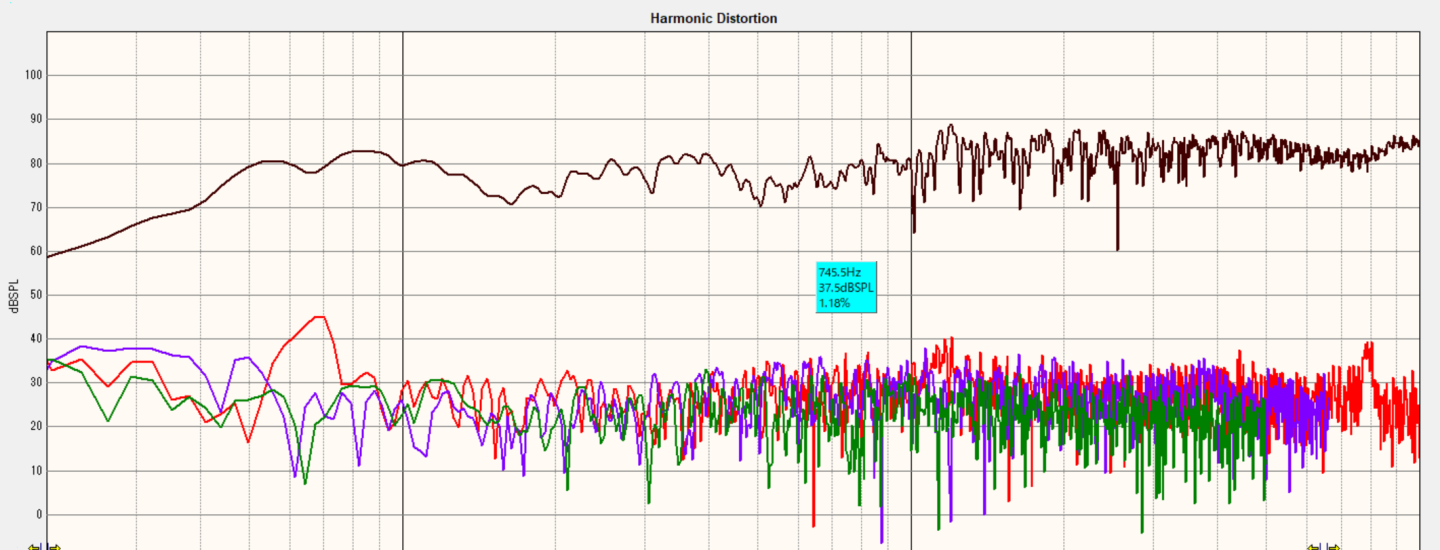The image size is (1440, 550).
Task: Click the 50 label on the vertical axis
Action: (36, 295)
